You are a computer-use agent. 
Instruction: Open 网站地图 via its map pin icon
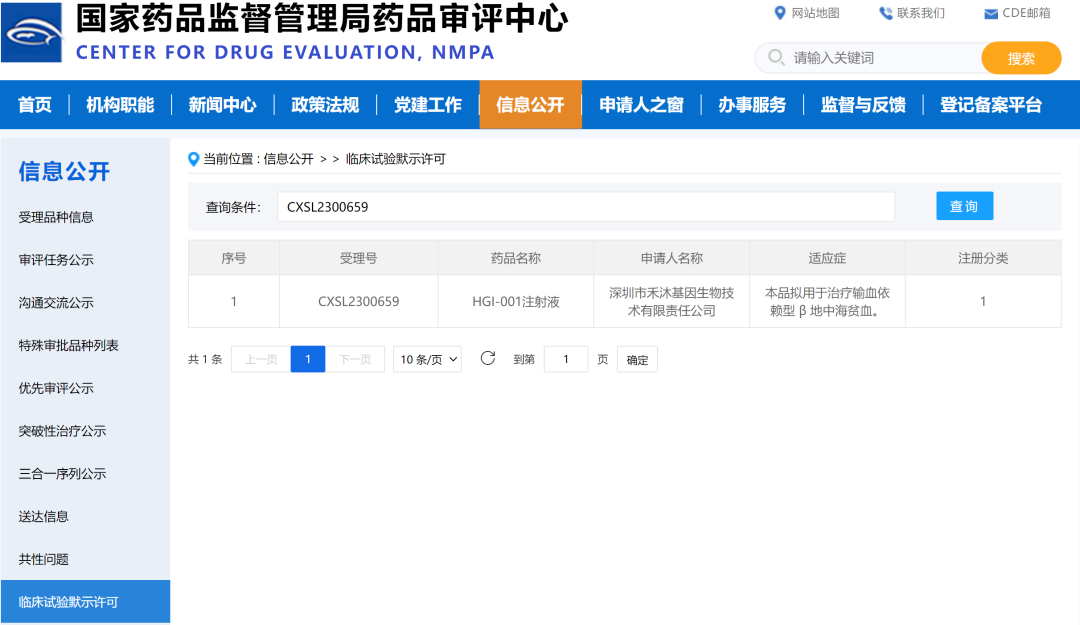click(x=777, y=13)
